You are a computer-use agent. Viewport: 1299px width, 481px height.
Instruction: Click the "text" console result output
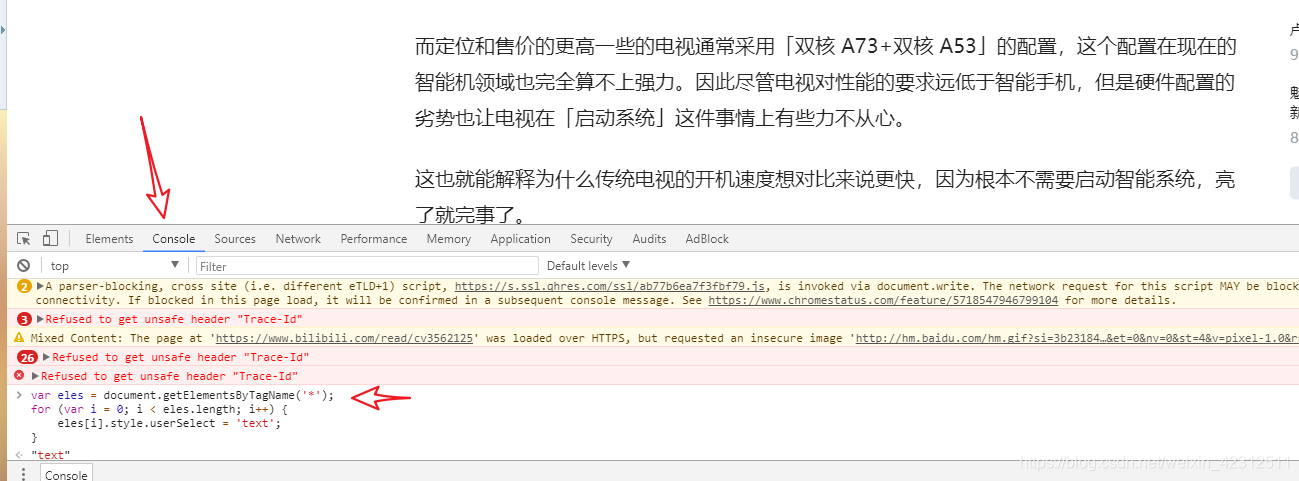(x=50, y=455)
